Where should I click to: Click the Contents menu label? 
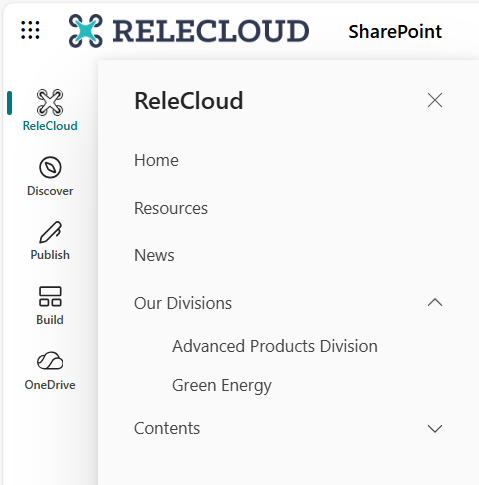(x=167, y=428)
